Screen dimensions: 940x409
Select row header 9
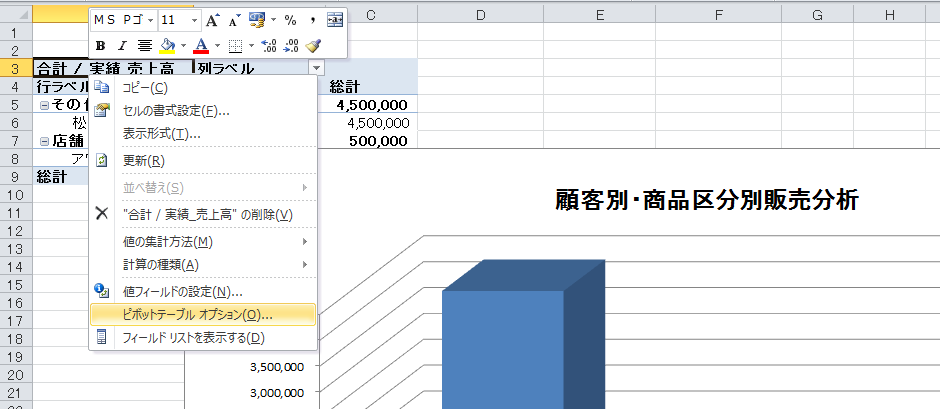tap(16, 176)
